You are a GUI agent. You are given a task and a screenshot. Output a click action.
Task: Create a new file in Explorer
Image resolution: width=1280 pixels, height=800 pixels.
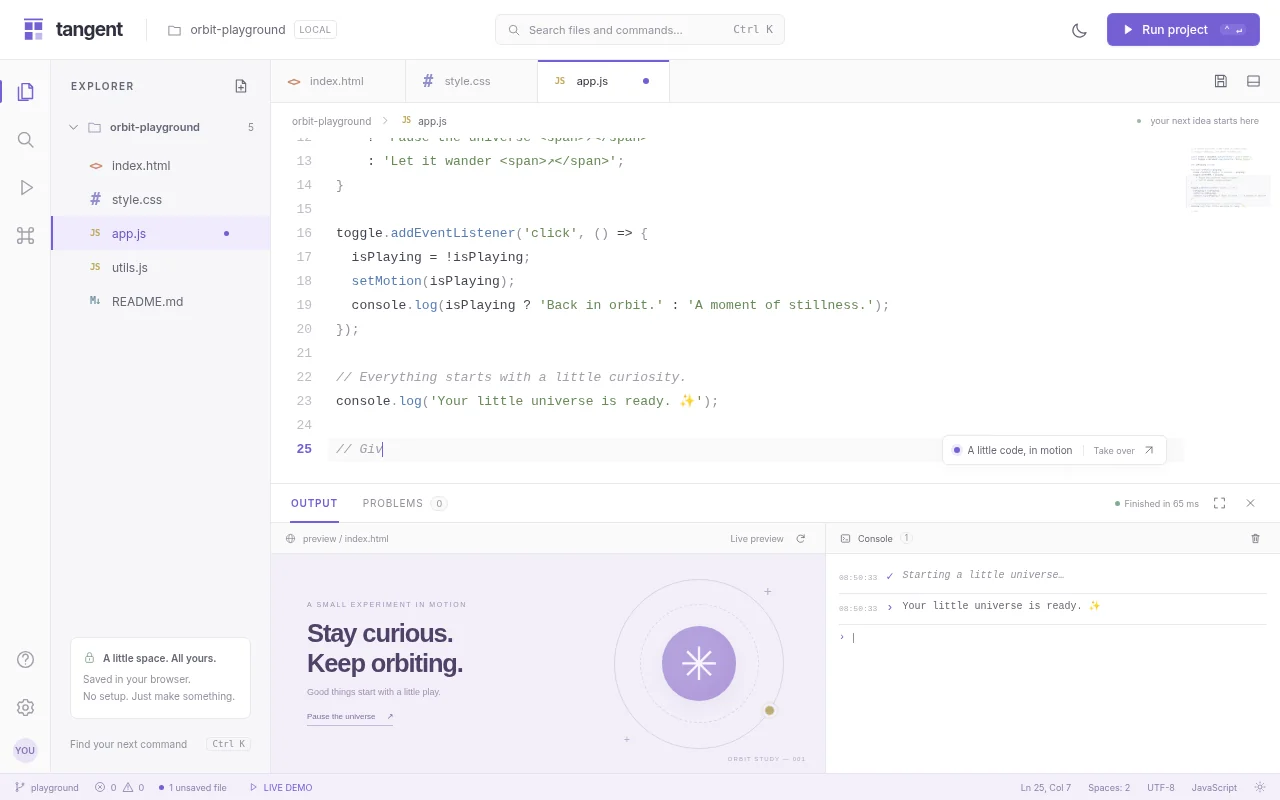pyautogui.click(x=241, y=86)
